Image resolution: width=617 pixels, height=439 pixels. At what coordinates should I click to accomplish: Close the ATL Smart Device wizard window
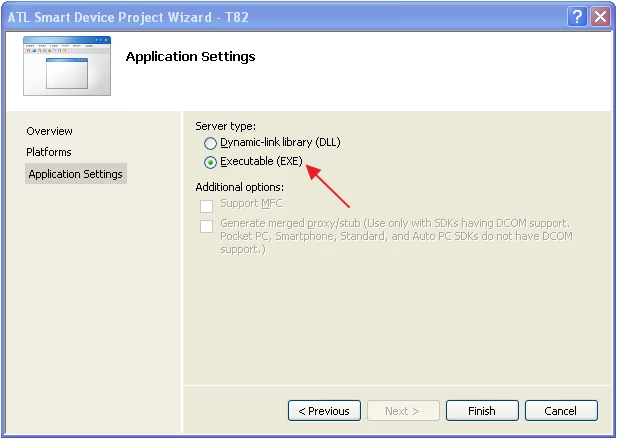tap(600, 16)
